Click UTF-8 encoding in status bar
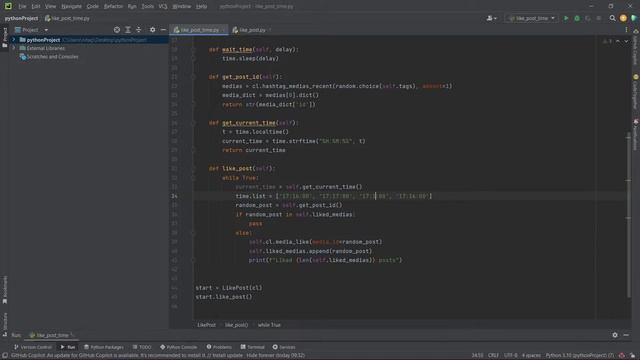The image size is (640, 360). tap(511, 356)
